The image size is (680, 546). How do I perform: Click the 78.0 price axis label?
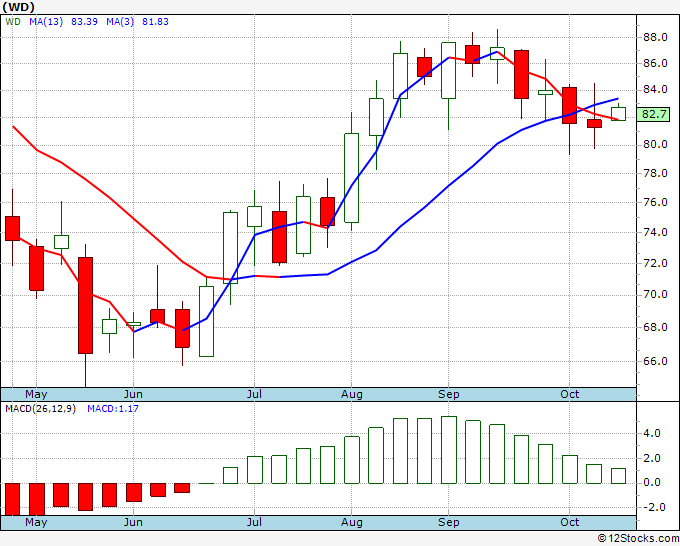[655, 173]
